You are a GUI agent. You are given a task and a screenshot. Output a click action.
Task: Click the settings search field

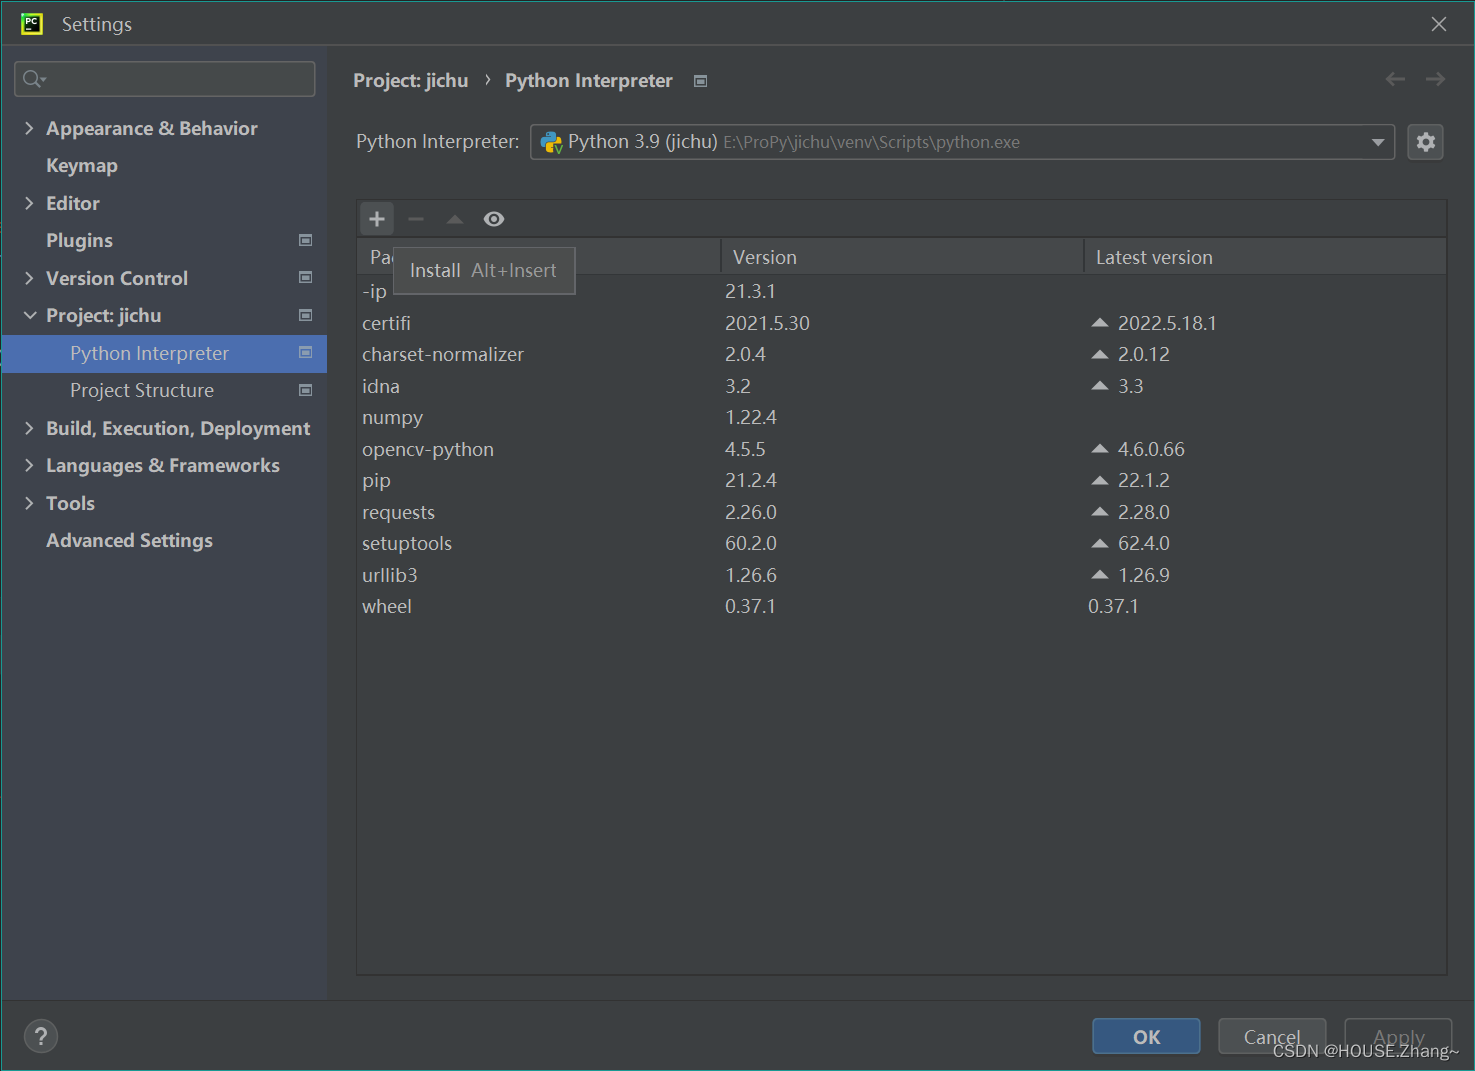[x=165, y=79]
